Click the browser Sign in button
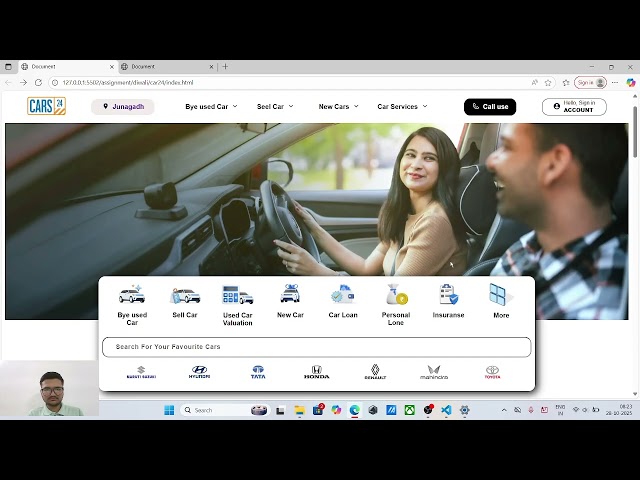This screenshot has width=640, height=480. coord(590,83)
